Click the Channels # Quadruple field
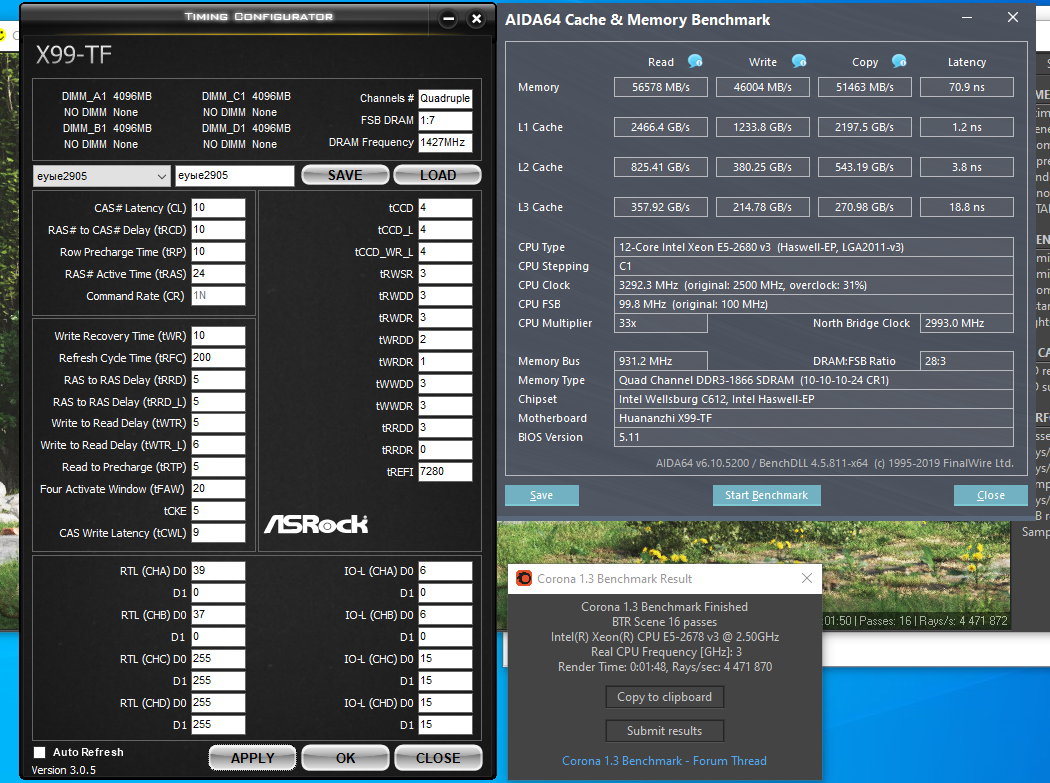The width and height of the screenshot is (1050, 783). coord(445,98)
